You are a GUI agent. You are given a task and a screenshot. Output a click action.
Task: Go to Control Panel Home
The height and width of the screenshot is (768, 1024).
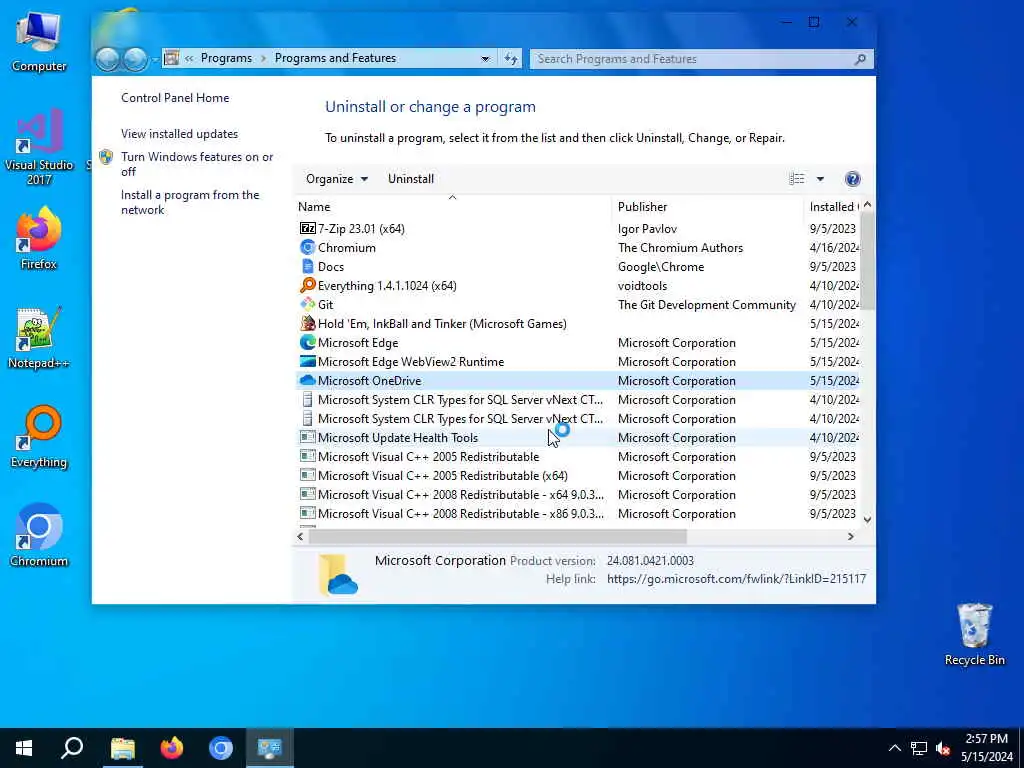point(175,98)
